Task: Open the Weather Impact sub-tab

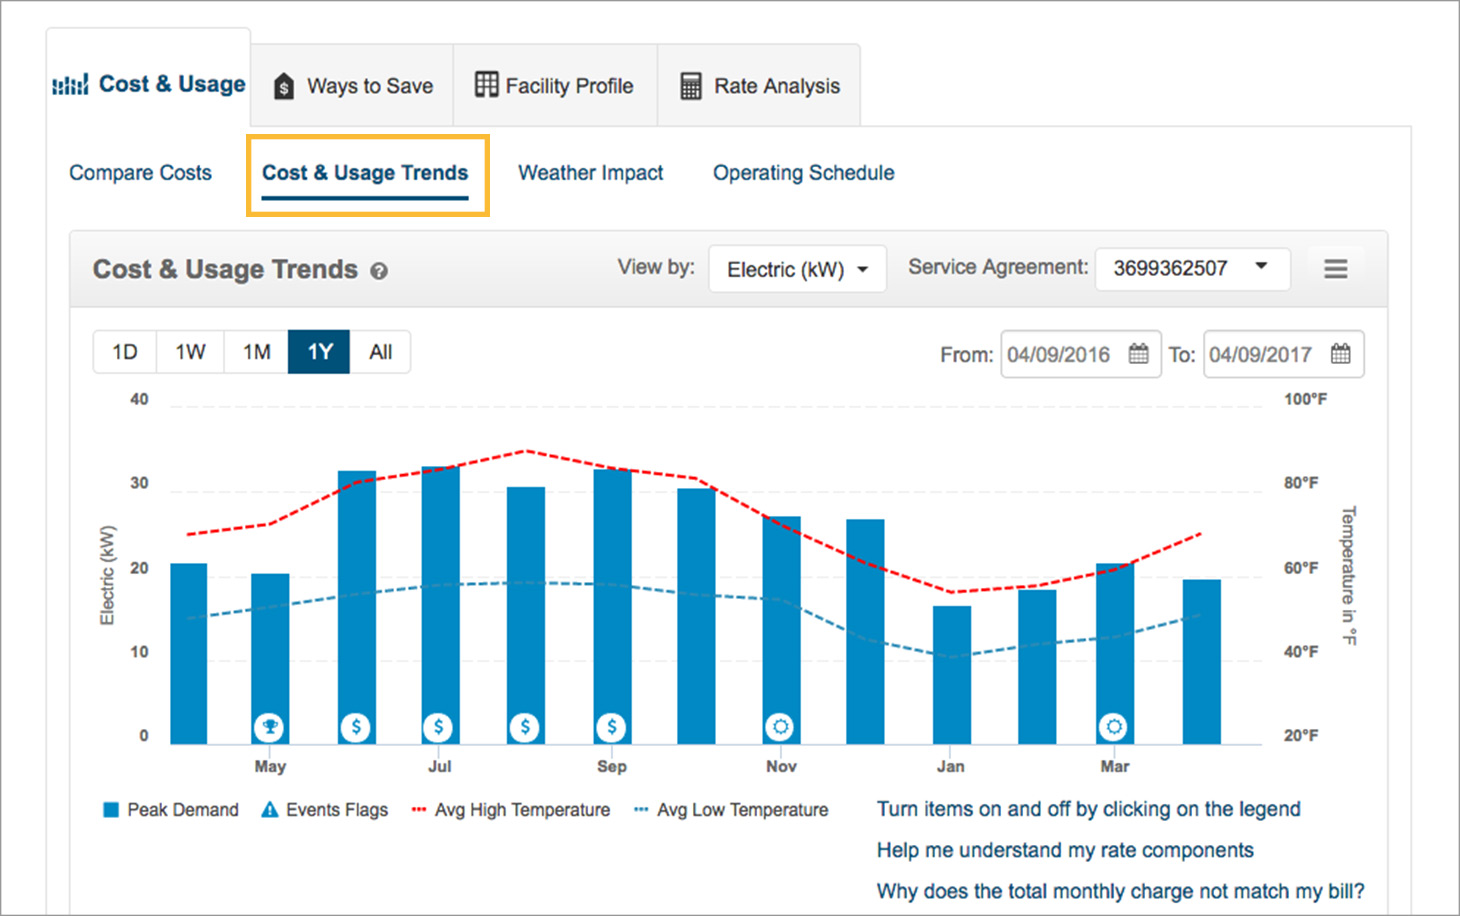Action: click(590, 173)
